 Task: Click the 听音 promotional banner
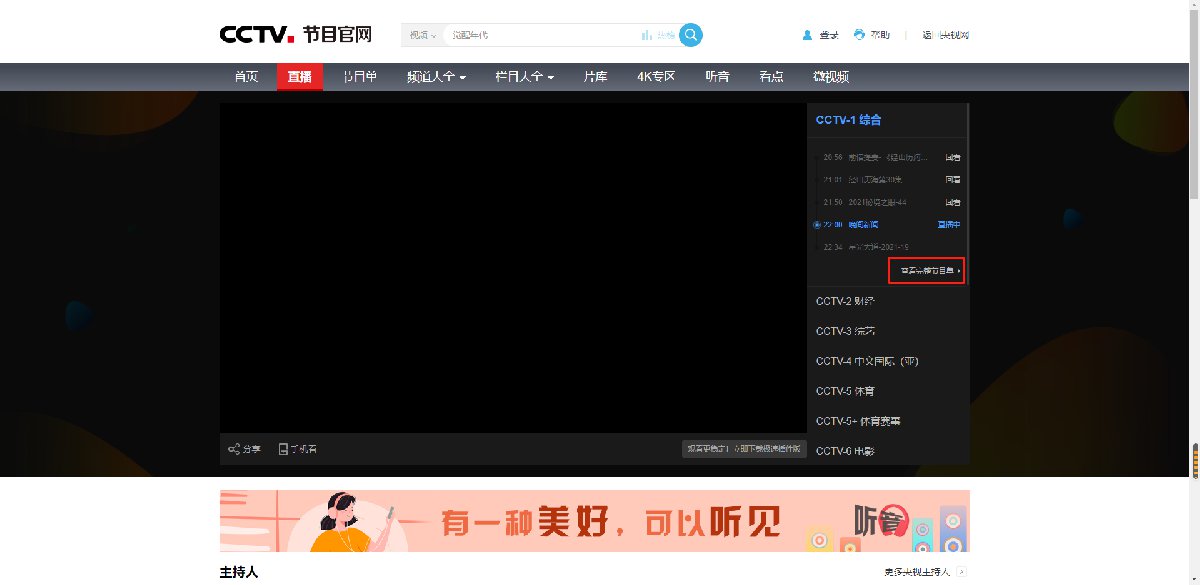(x=594, y=520)
